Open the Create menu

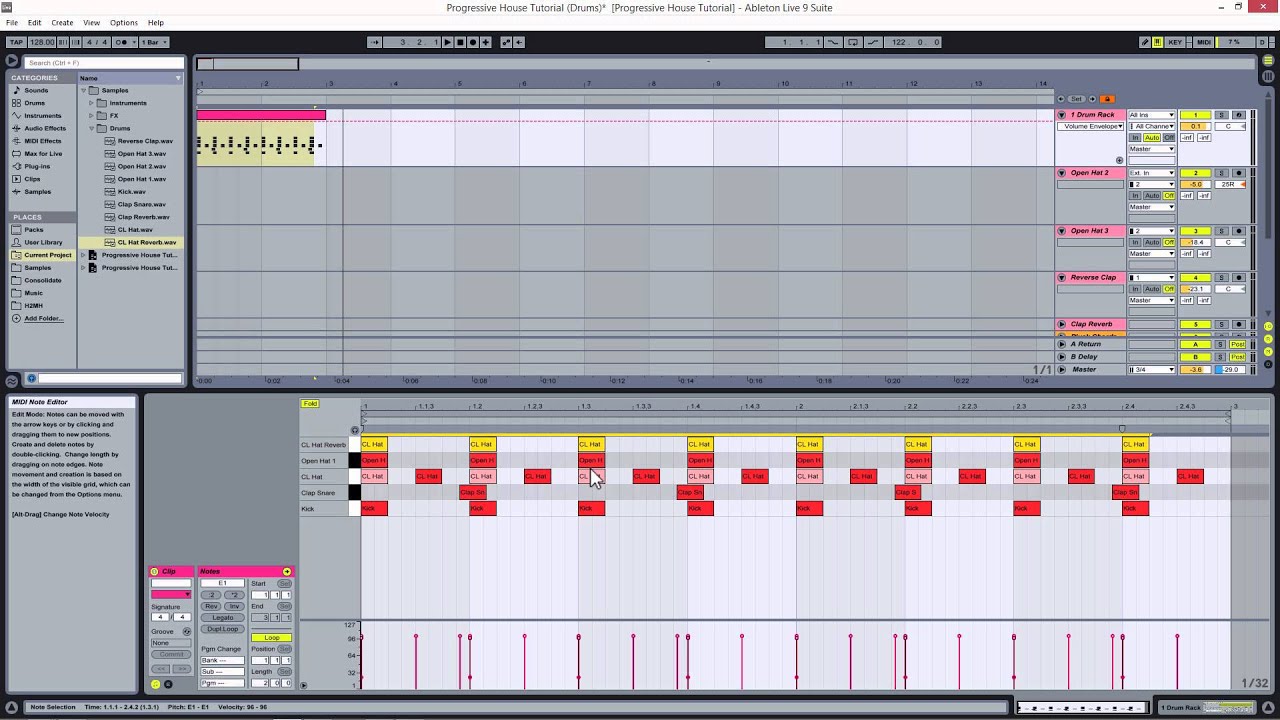point(62,22)
